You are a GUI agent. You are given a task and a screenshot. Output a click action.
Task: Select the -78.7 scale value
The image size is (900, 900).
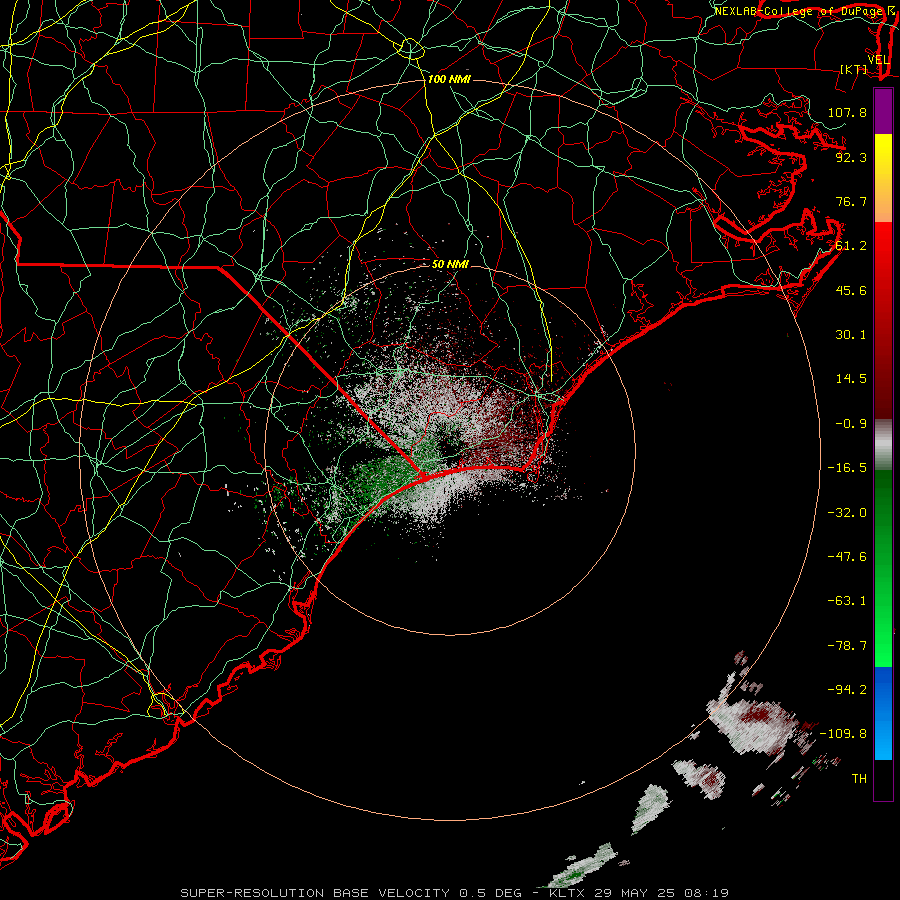[x=847, y=646]
